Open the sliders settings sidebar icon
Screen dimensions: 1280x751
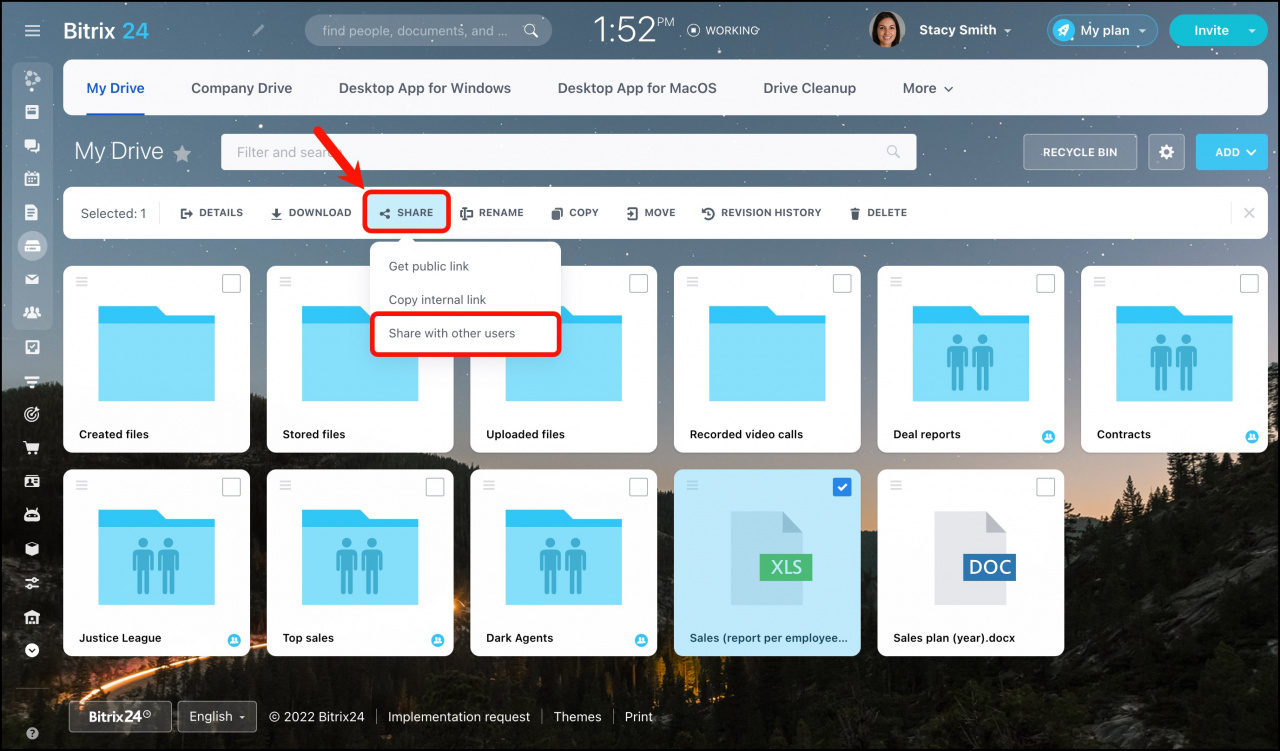click(32, 583)
